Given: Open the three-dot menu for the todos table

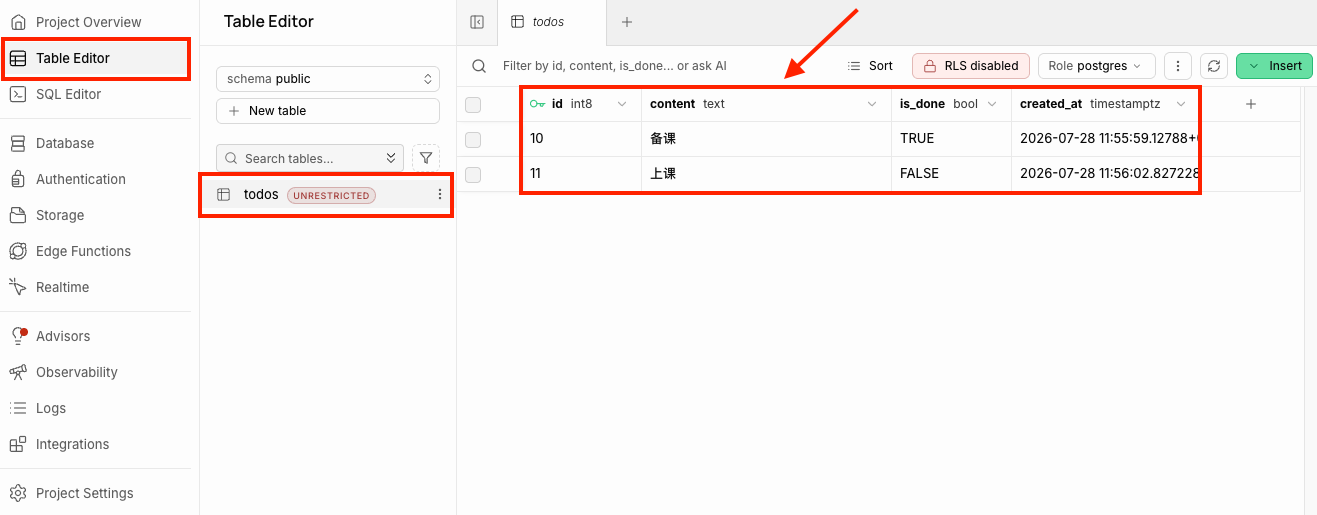Looking at the screenshot, I should pyautogui.click(x=440, y=195).
